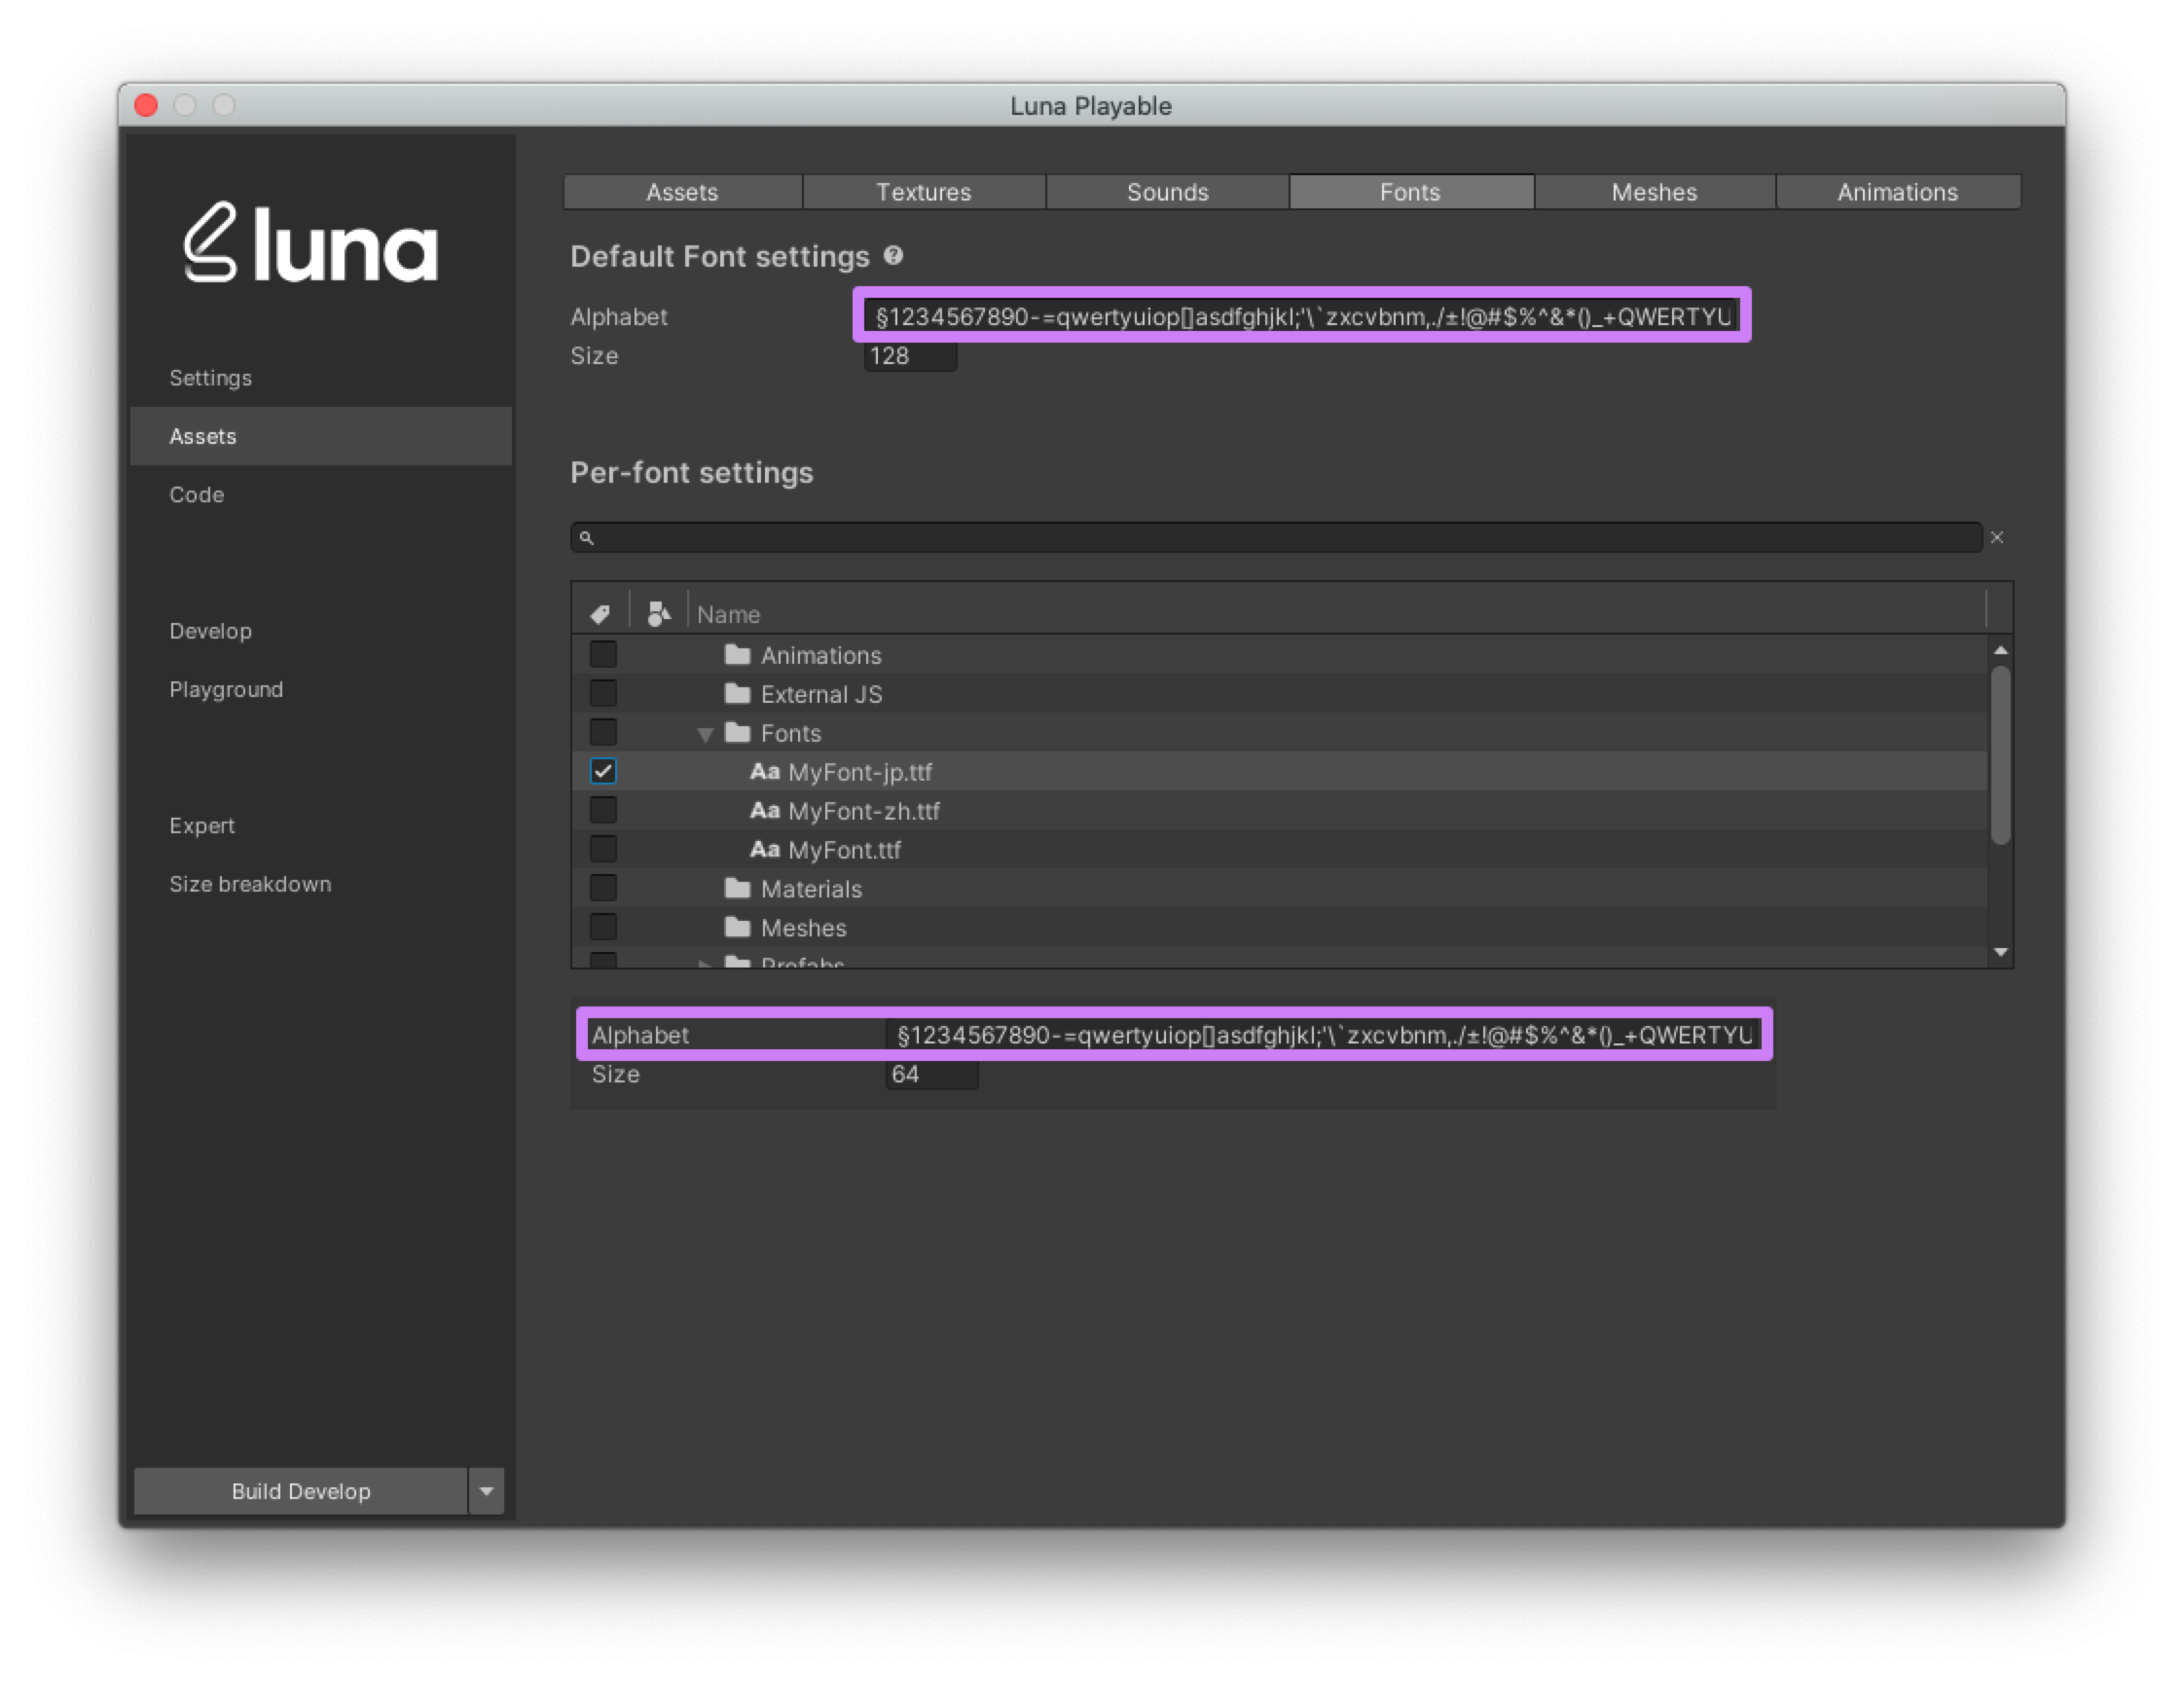
Task: Check the MyFont-zh.ttf checkbox
Action: click(603, 810)
